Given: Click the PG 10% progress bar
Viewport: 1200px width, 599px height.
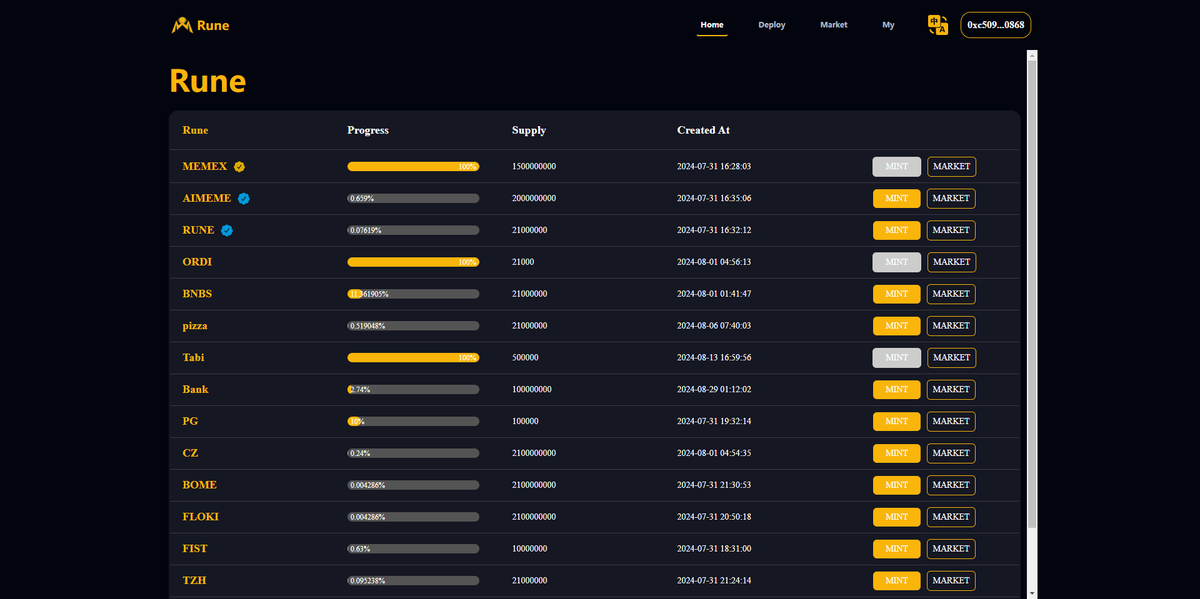Looking at the screenshot, I should (413, 421).
